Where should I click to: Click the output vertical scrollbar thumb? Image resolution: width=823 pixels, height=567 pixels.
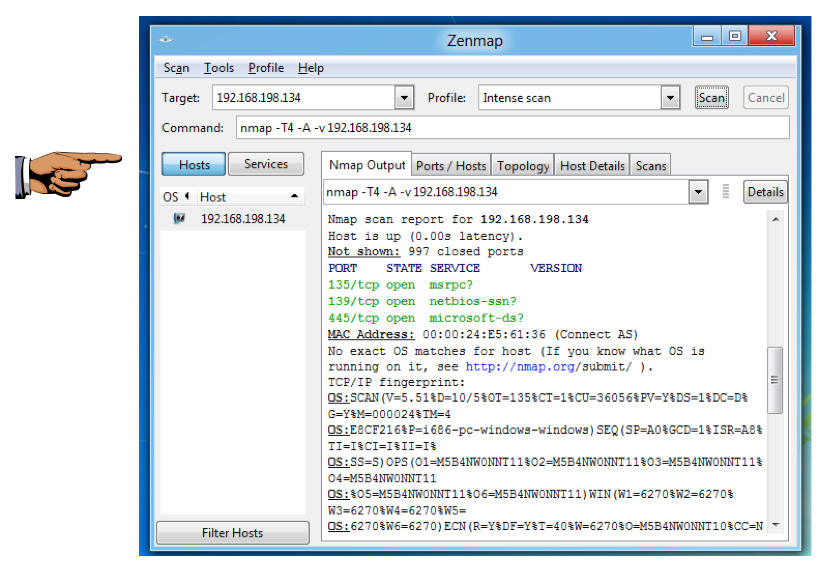pos(775,380)
